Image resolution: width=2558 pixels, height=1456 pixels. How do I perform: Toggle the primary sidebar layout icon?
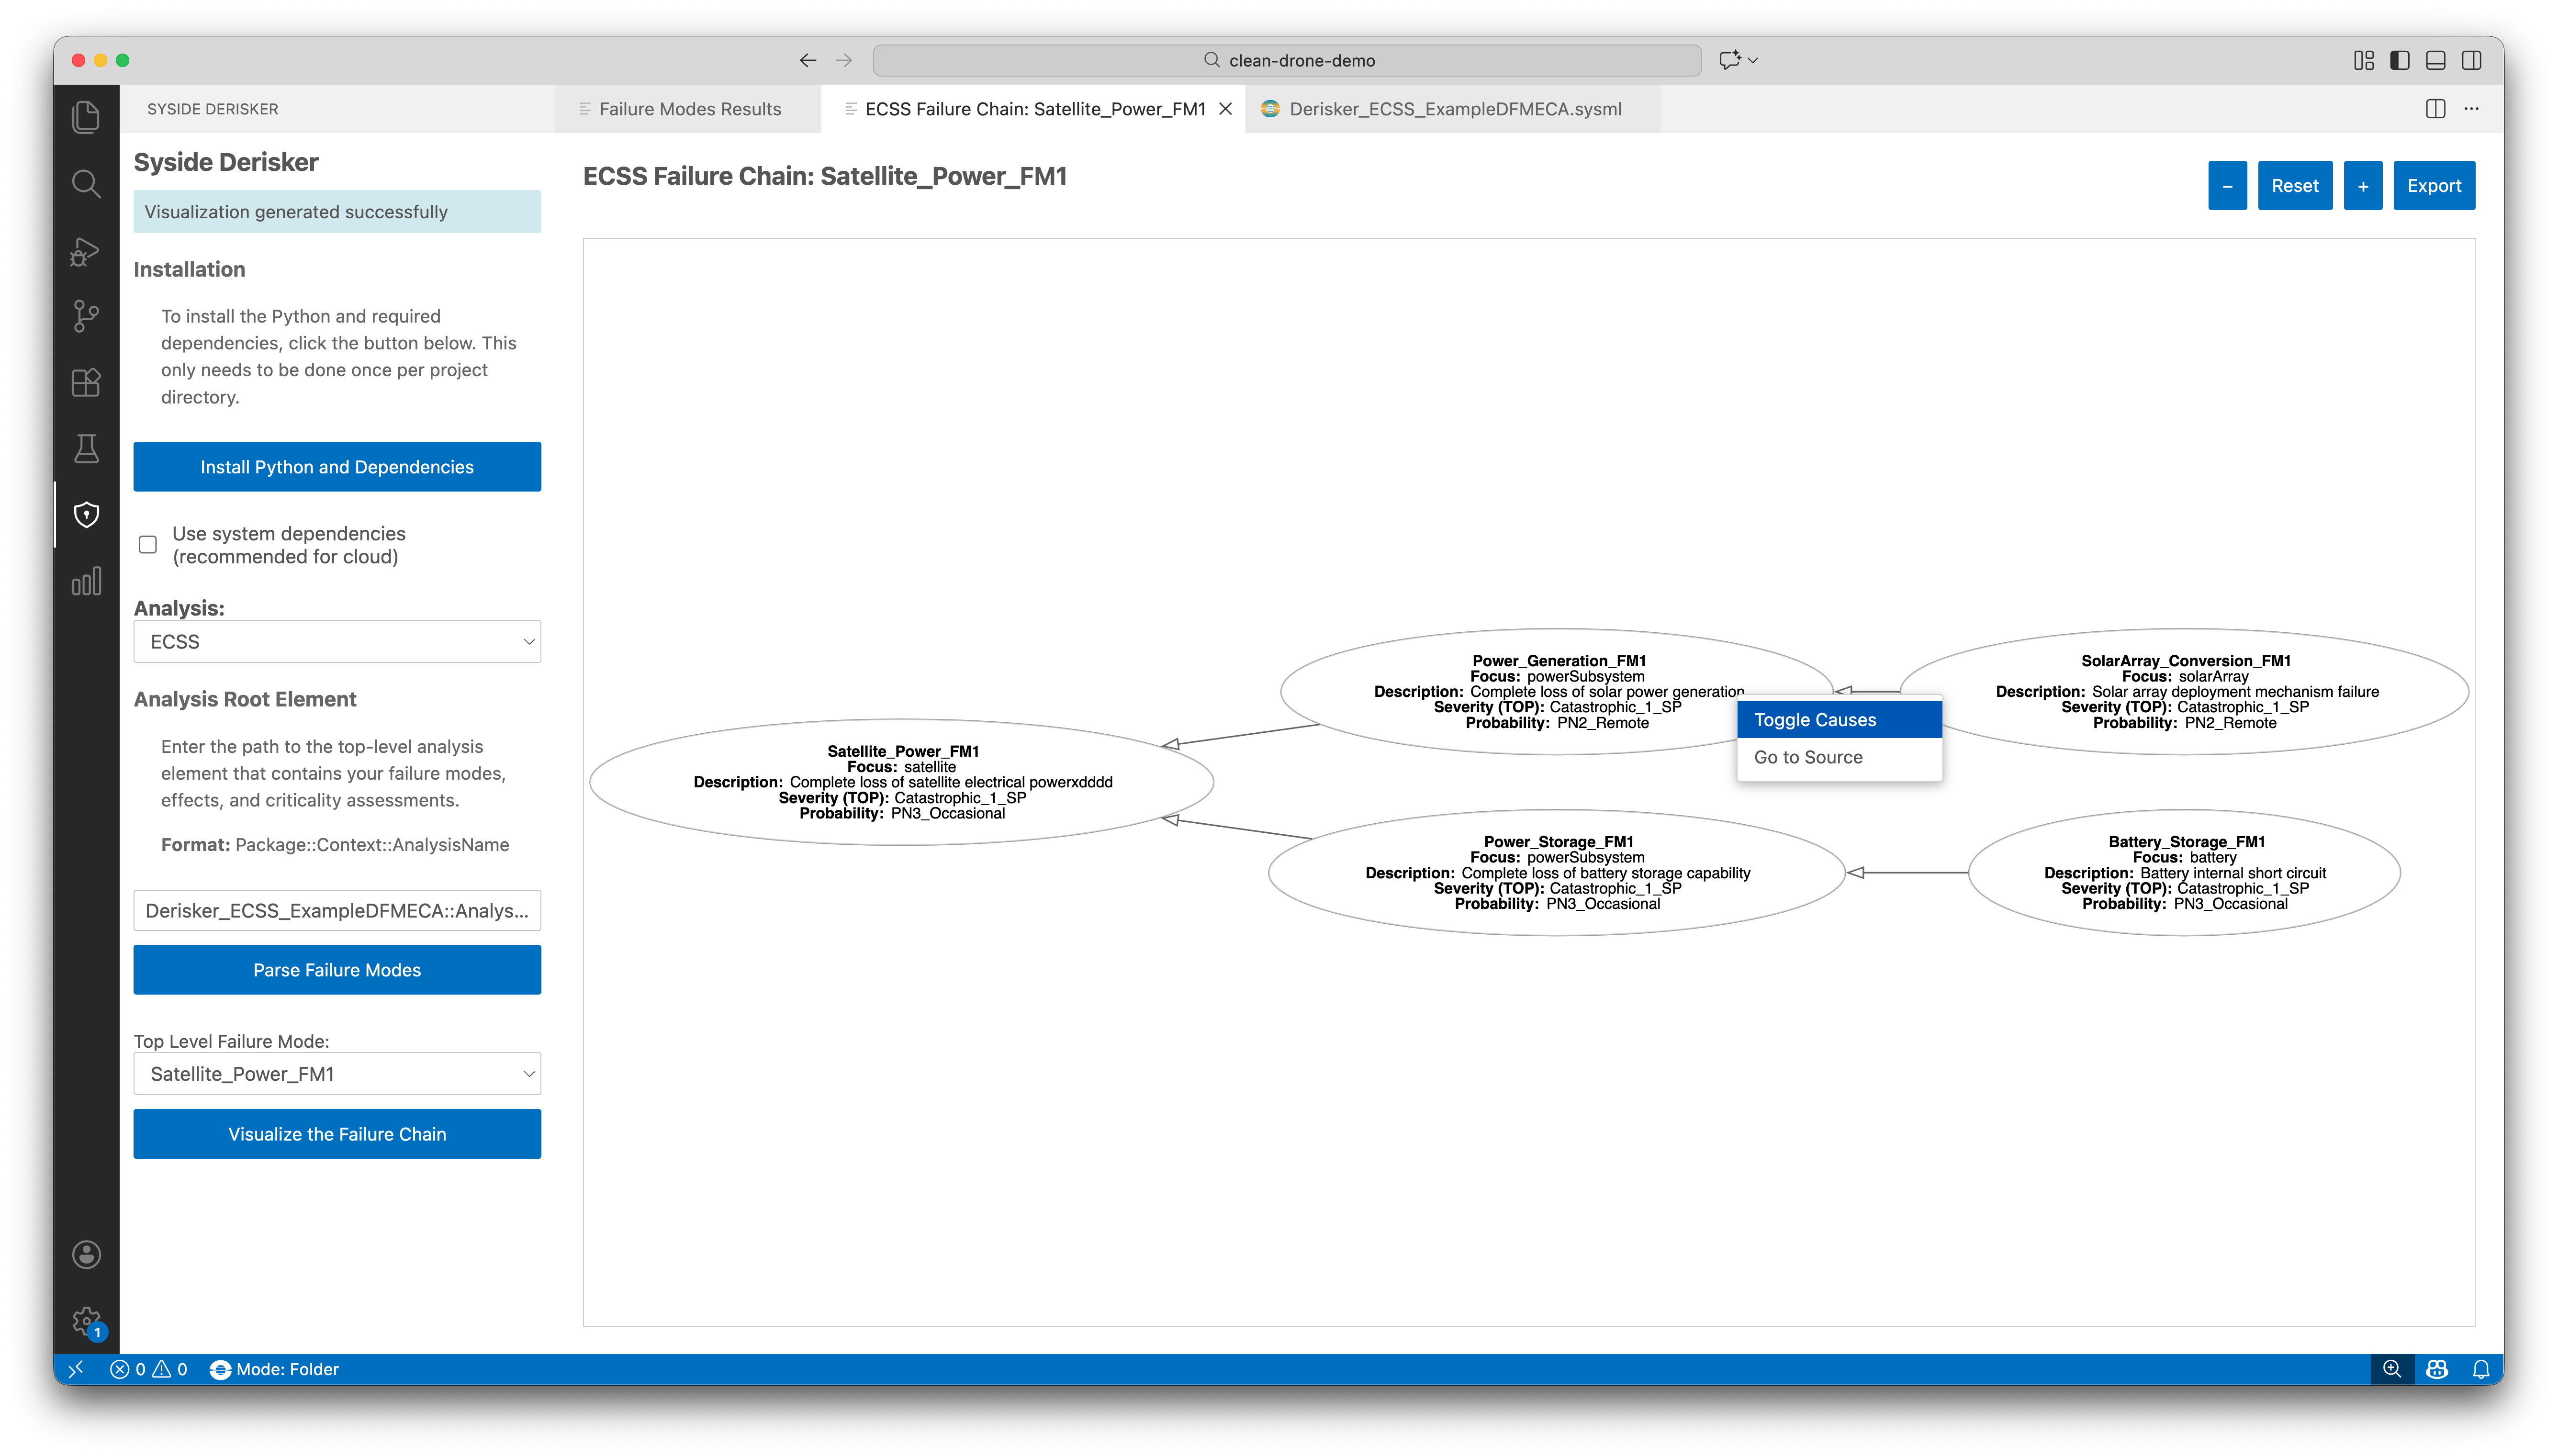[2399, 60]
